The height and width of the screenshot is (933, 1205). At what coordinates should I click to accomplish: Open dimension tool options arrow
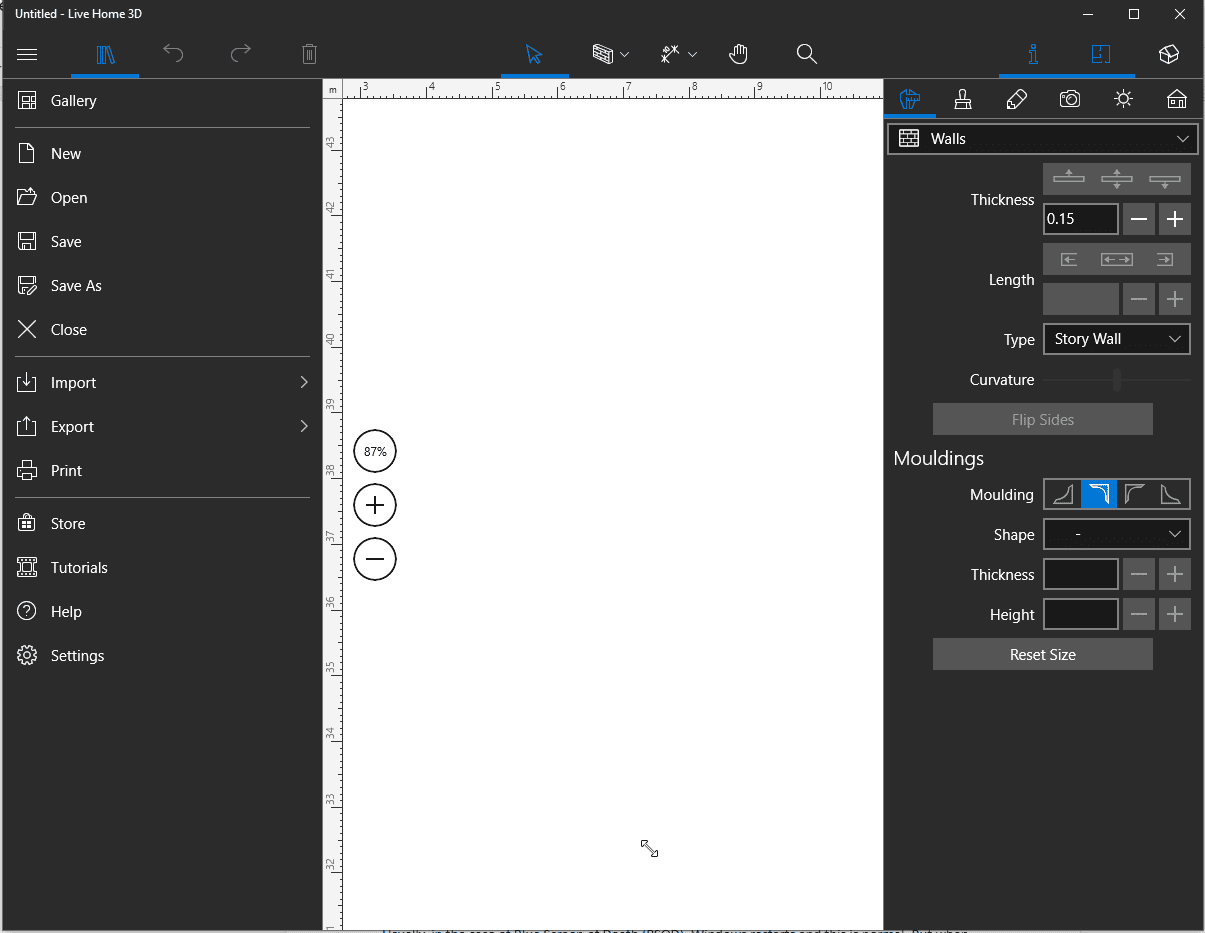coord(692,55)
